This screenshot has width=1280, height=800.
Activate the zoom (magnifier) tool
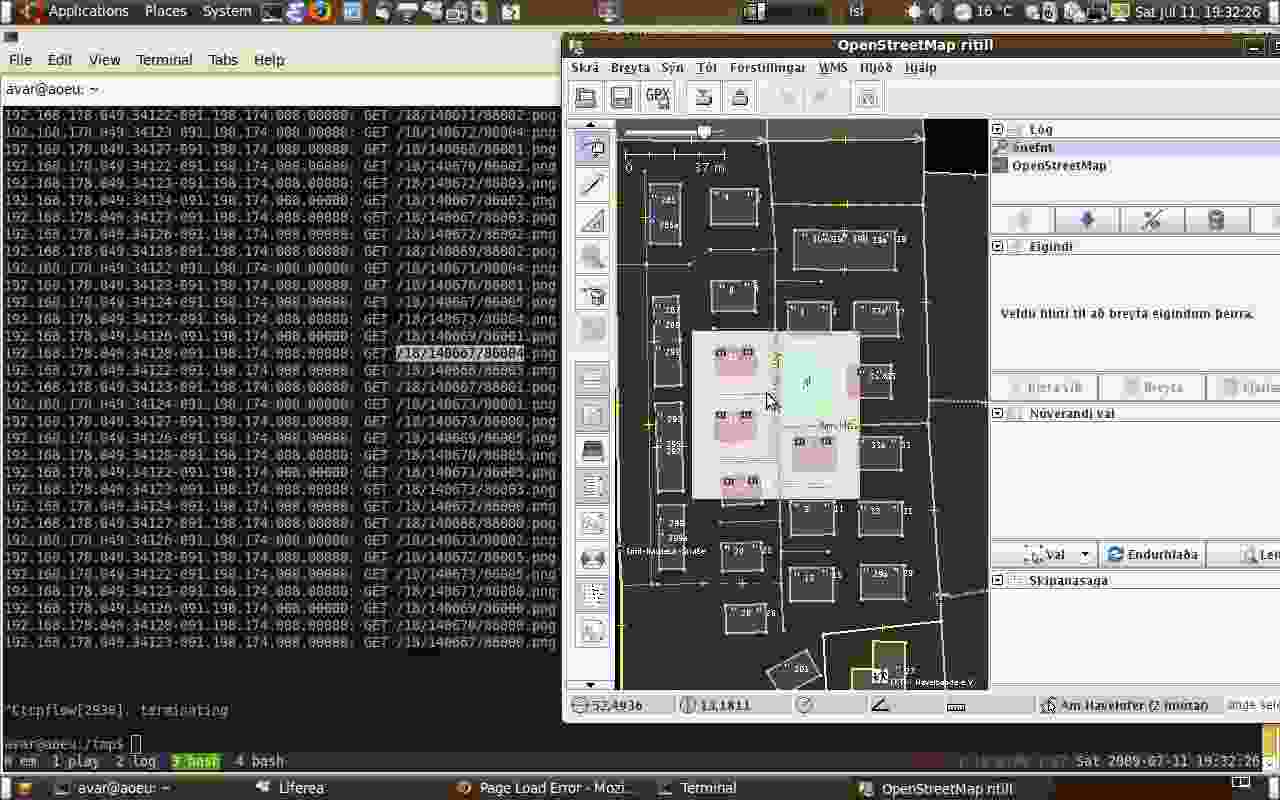click(x=593, y=257)
